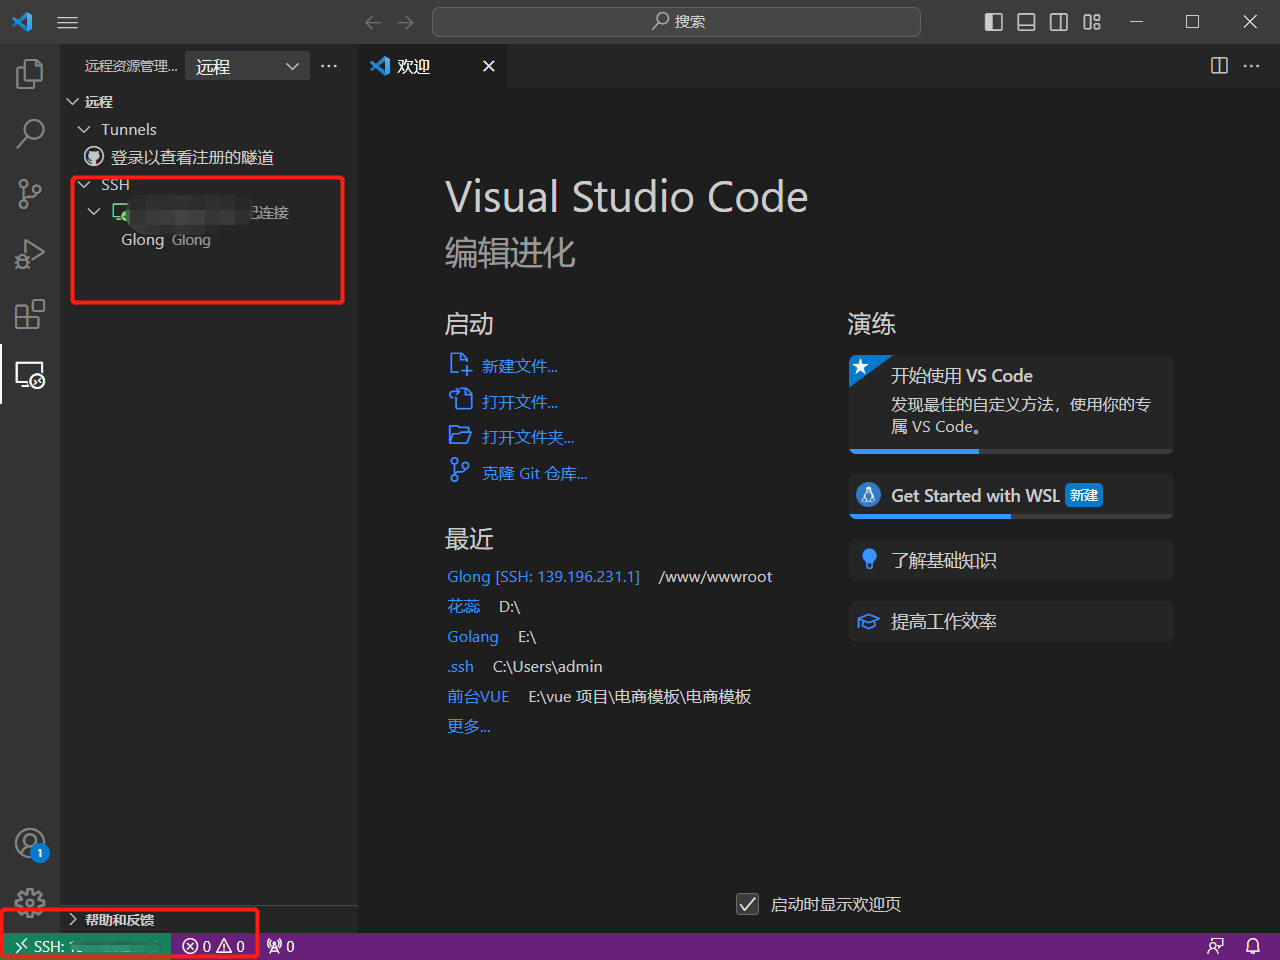This screenshot has width=1280, height=960.
Task: Click the VS Code logo in title bar
Action: click(22, 22)
